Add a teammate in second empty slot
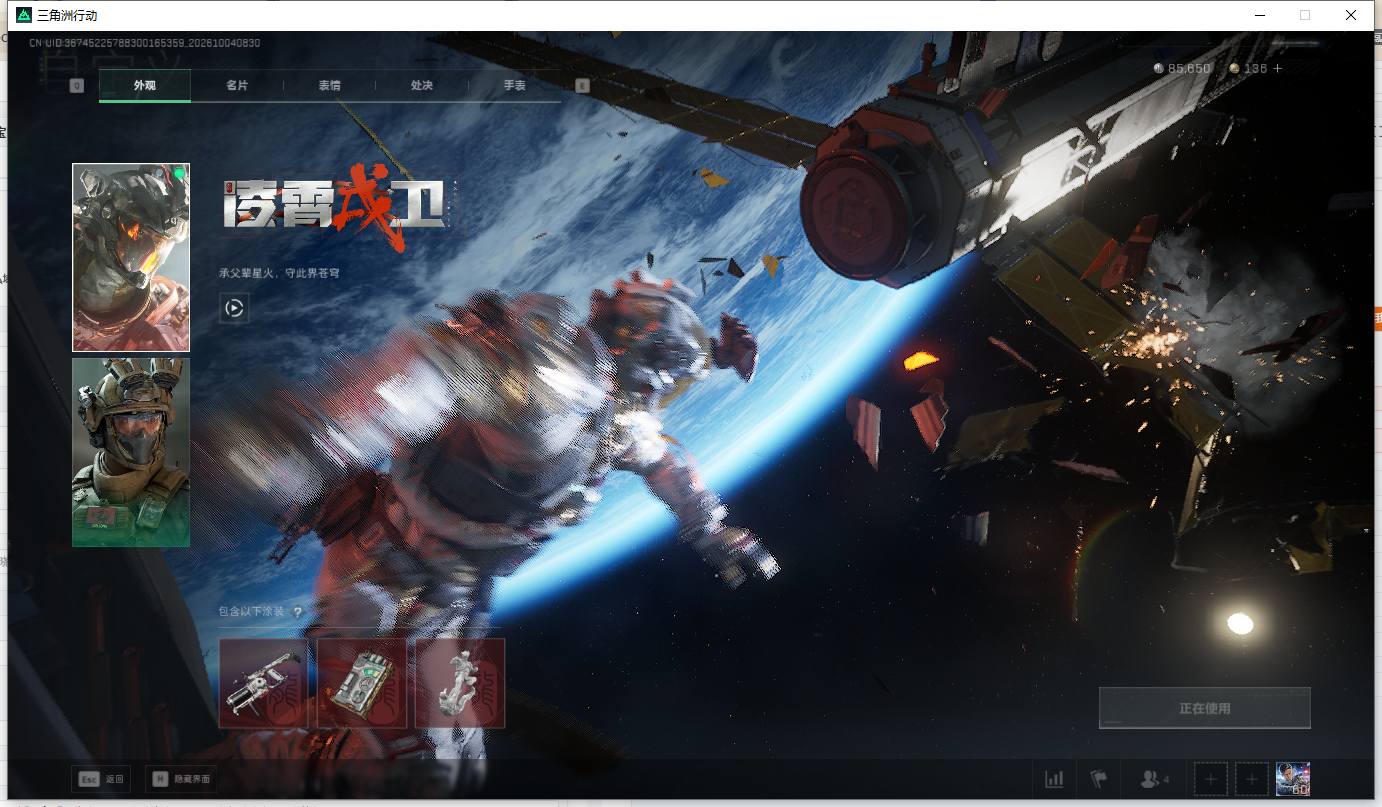Viewport: 1382px width, 807px height. point(1251,779)
